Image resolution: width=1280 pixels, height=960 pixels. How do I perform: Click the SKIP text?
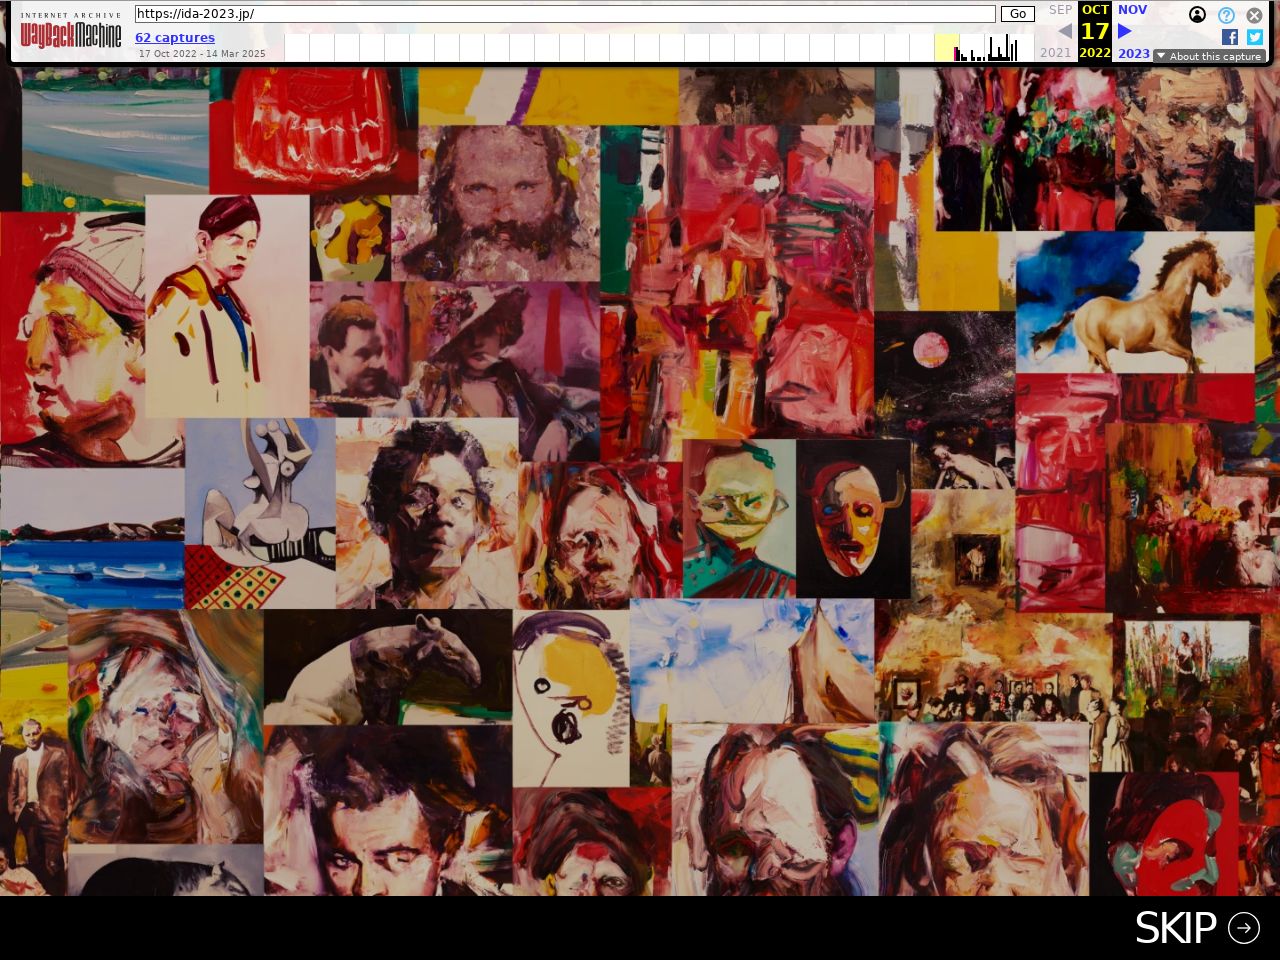click(1175, 928)
